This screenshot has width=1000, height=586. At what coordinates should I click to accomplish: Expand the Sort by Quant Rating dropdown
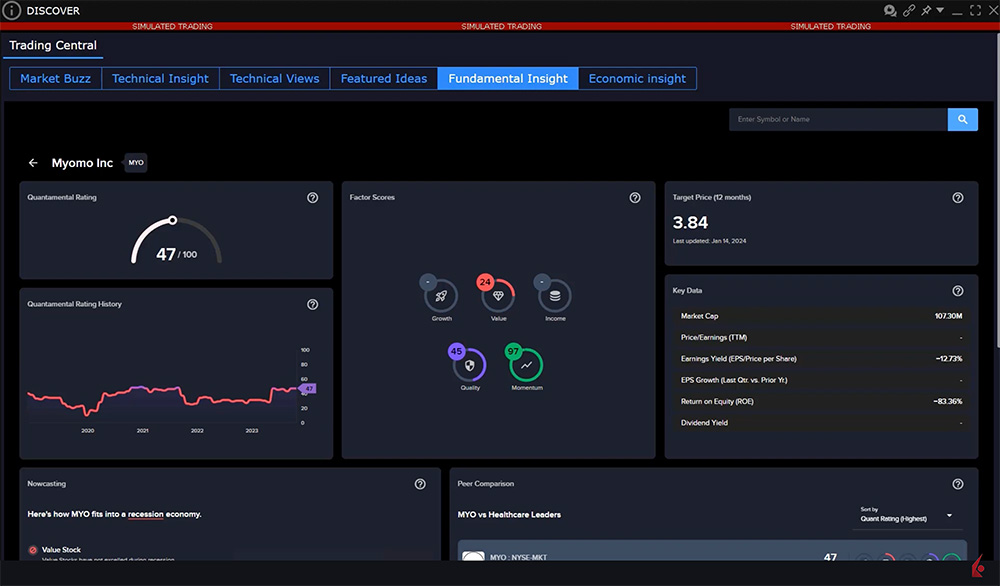[x=908, y=516]
